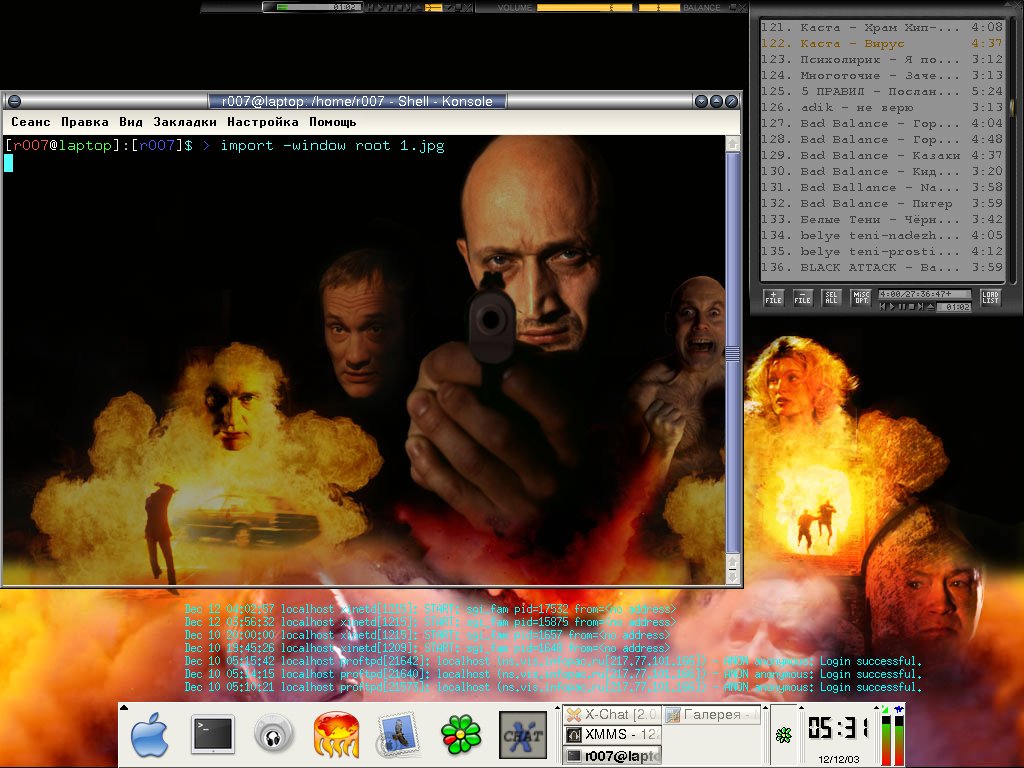1024x768 pixels.
Task: Click the green flower tray icon
Action: point(784,735)
